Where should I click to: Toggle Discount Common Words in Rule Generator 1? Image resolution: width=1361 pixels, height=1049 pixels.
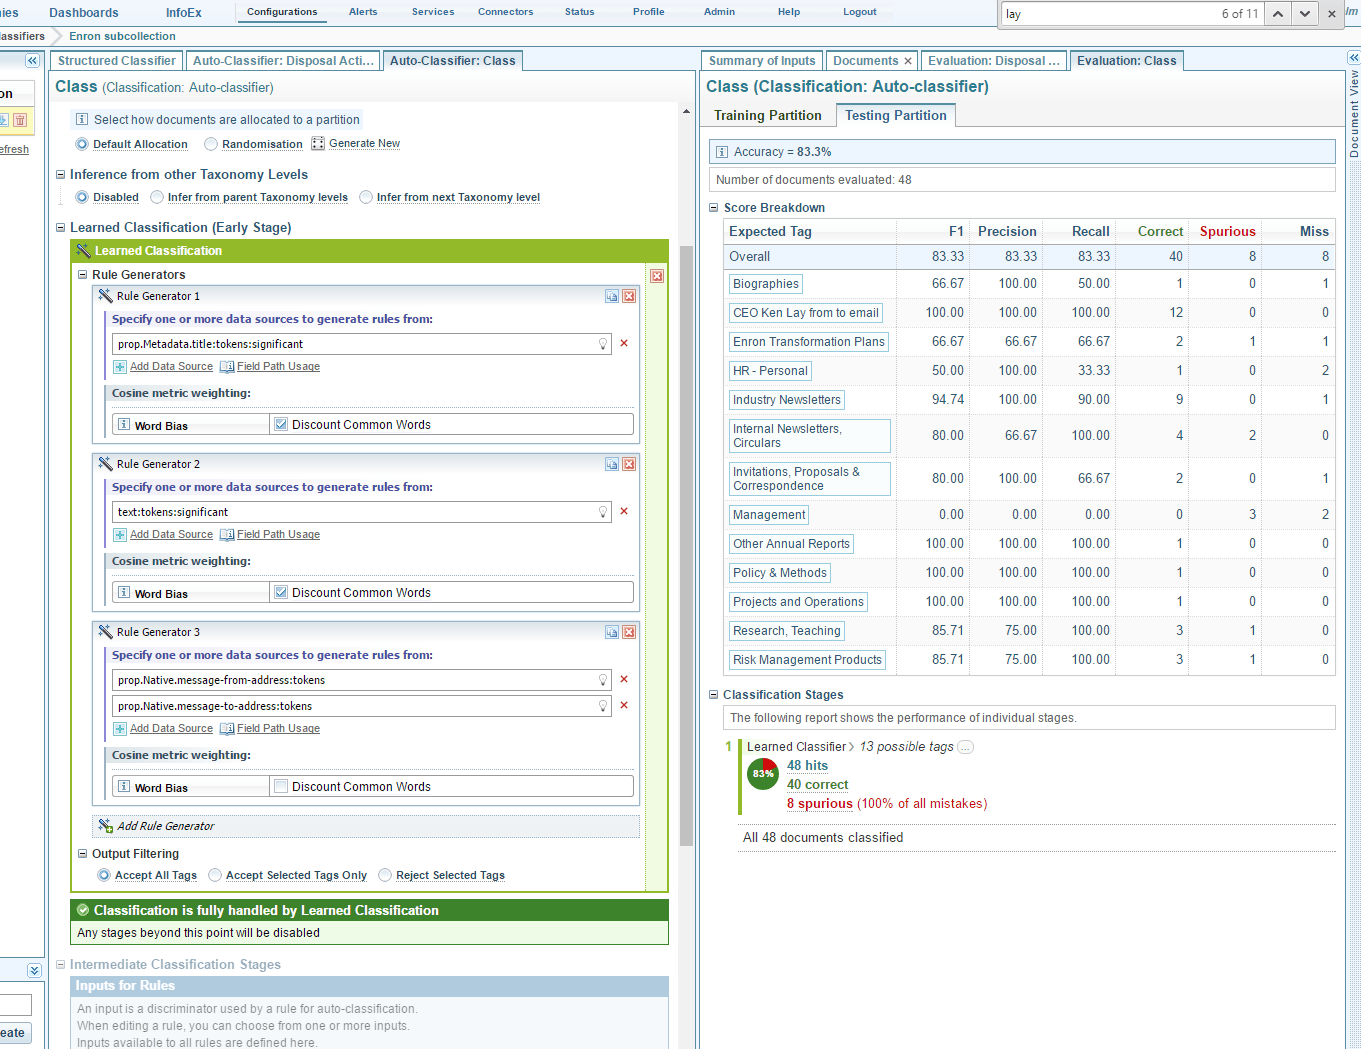[281, 424]
